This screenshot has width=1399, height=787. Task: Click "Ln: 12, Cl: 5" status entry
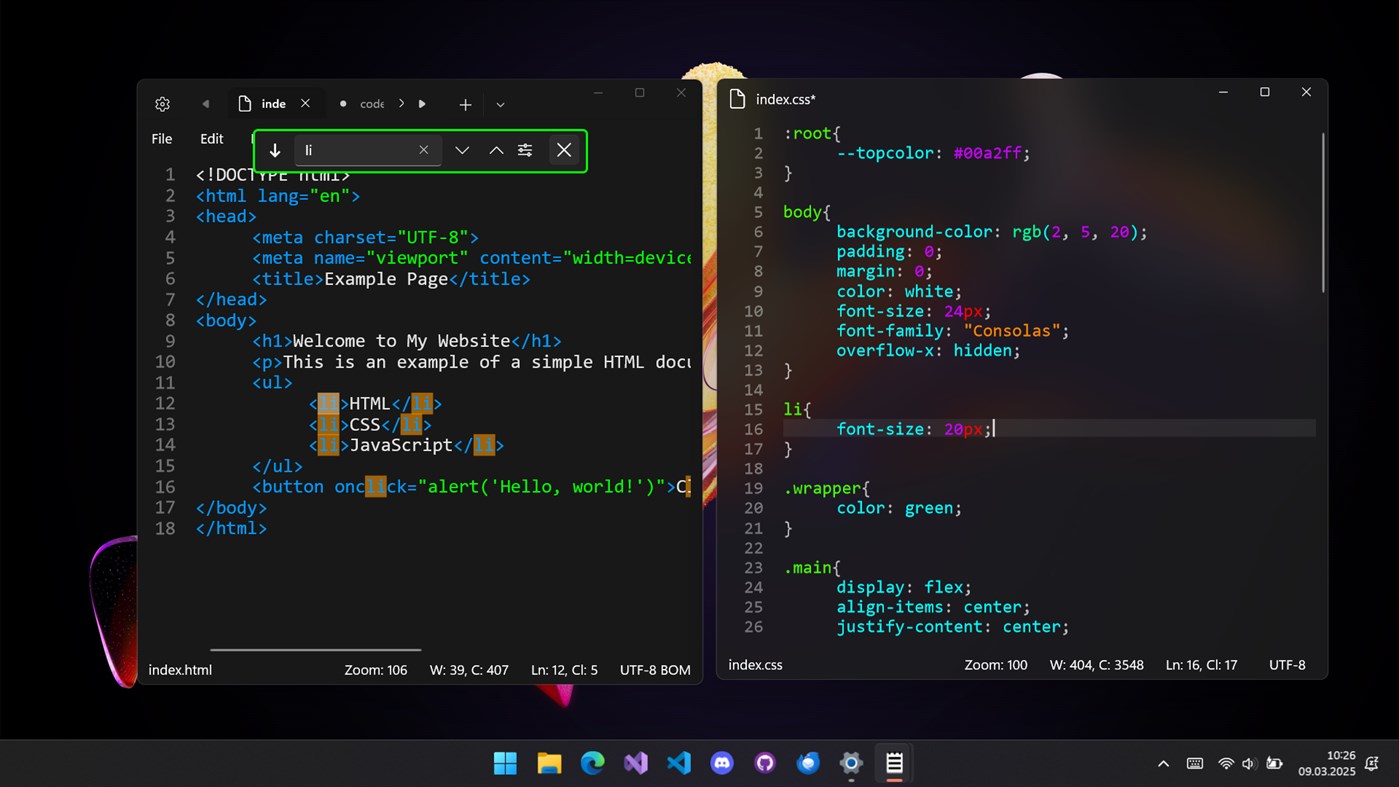pos(564,670)
